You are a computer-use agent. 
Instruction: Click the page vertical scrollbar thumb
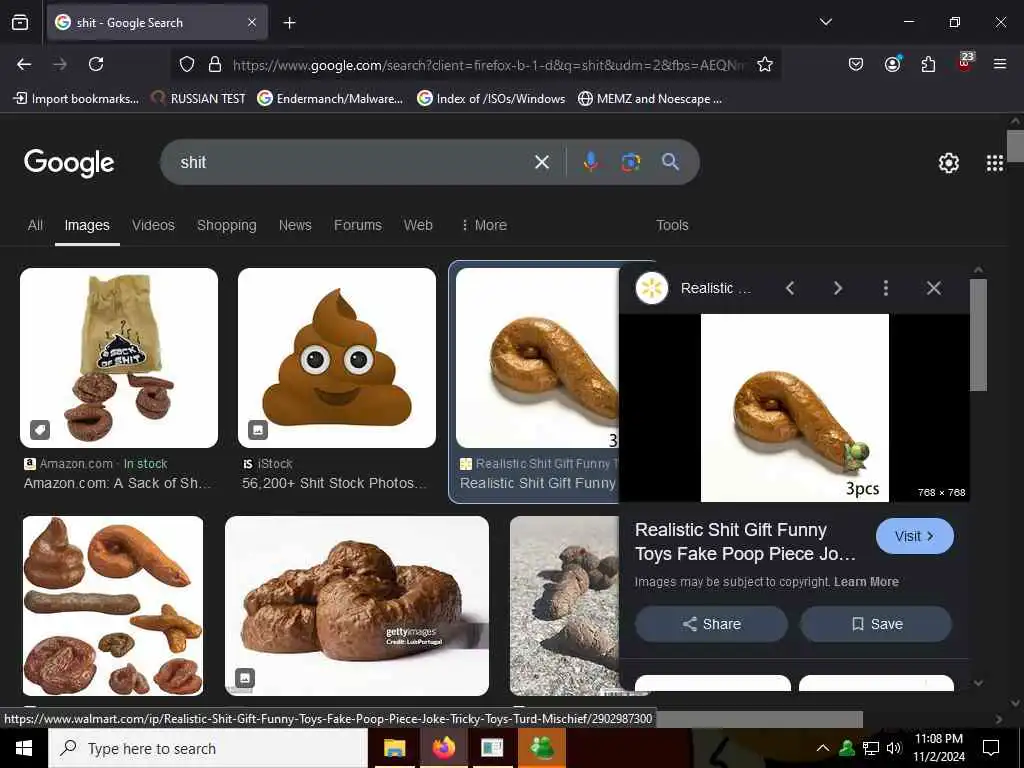click(x=1015, y=146)
